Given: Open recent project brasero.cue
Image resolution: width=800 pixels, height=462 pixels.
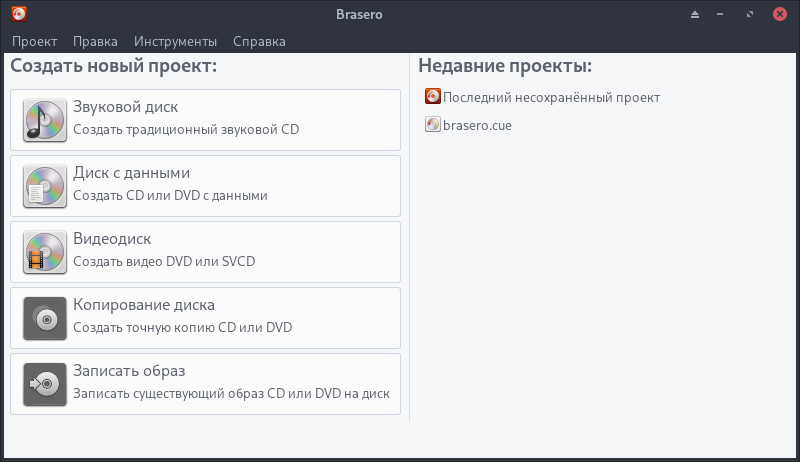Looking at the screenshot, I should click(477, 125).
